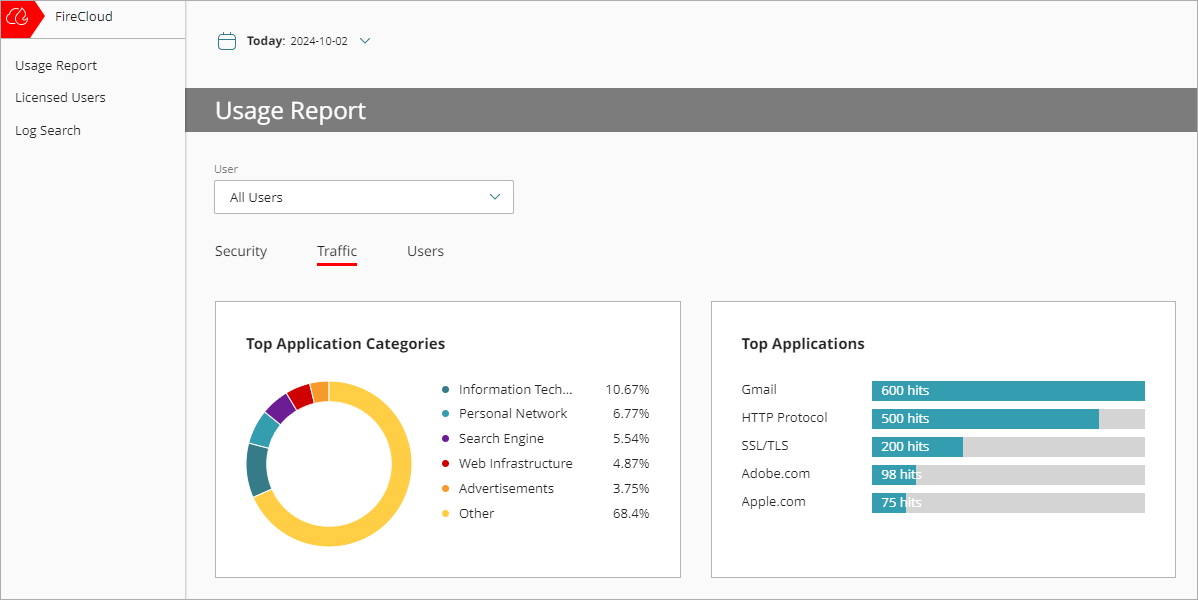Click the Information Tech legend dot
The height and width of the screenshot is (600, 1198).
click(445, 390)
